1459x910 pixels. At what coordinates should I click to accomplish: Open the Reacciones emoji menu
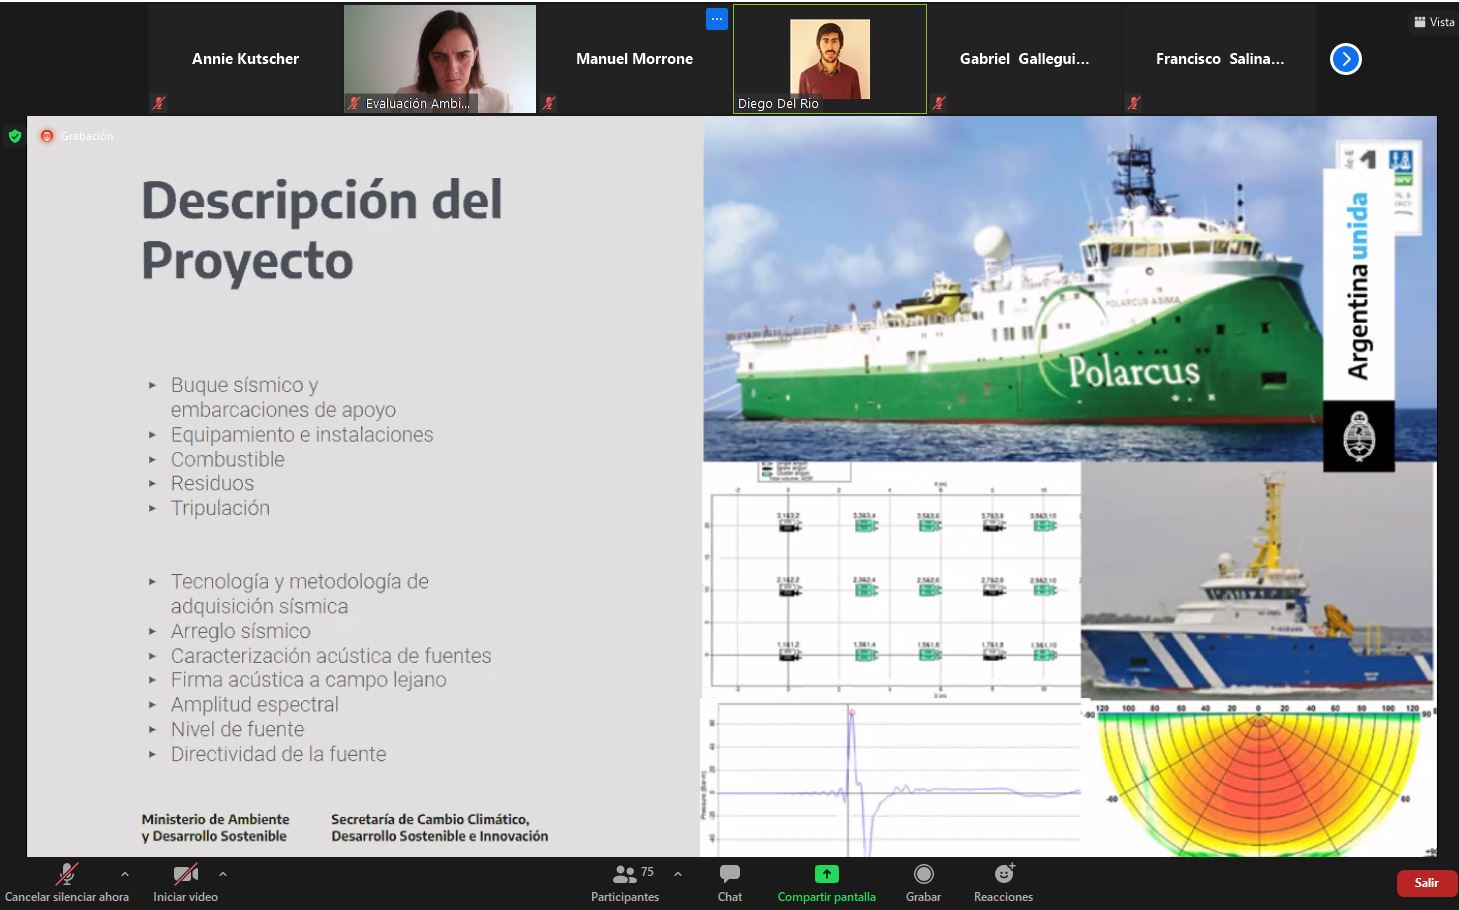[1003, 875]
